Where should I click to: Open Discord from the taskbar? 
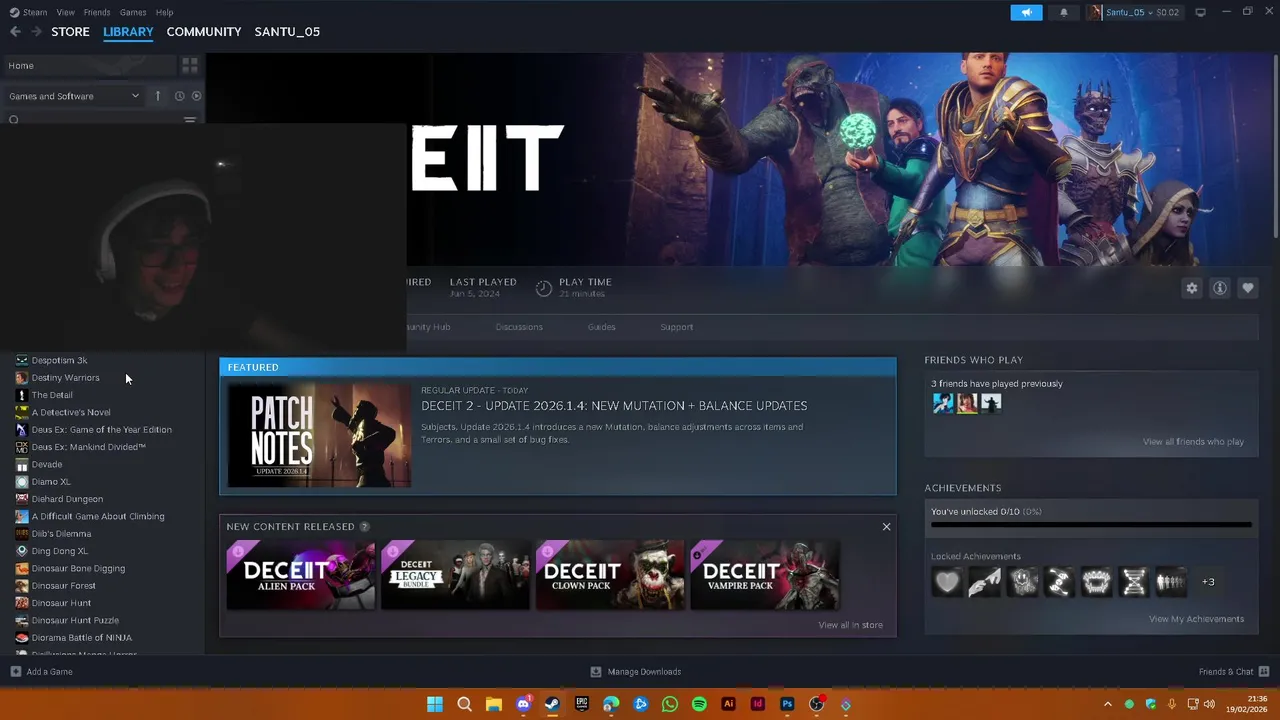tap(523, 704)
